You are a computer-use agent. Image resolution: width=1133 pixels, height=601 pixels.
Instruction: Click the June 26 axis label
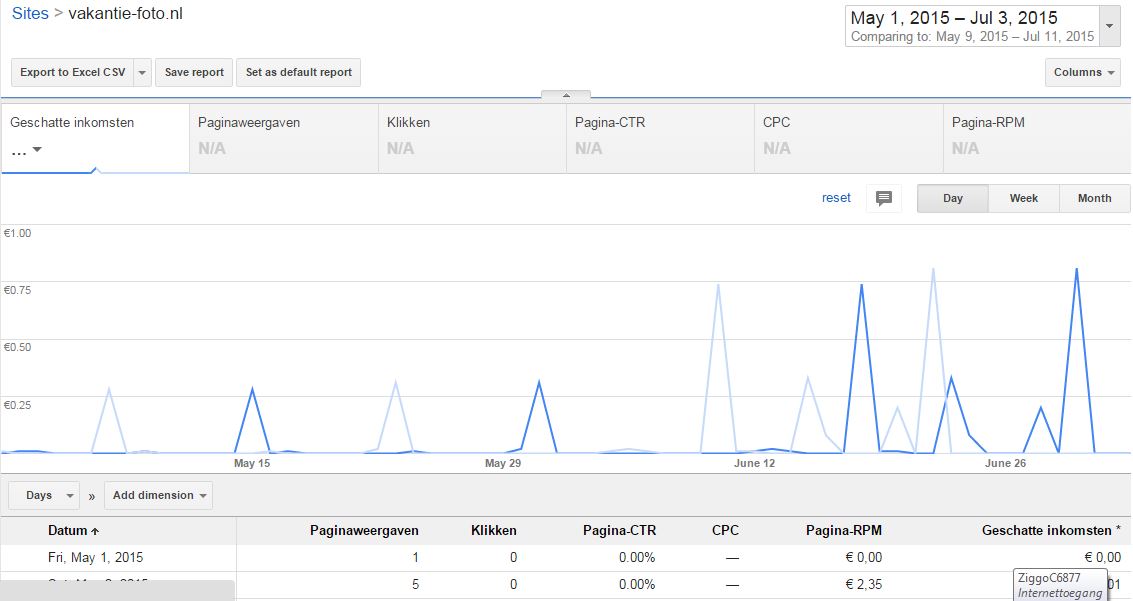coord(1005,463)
